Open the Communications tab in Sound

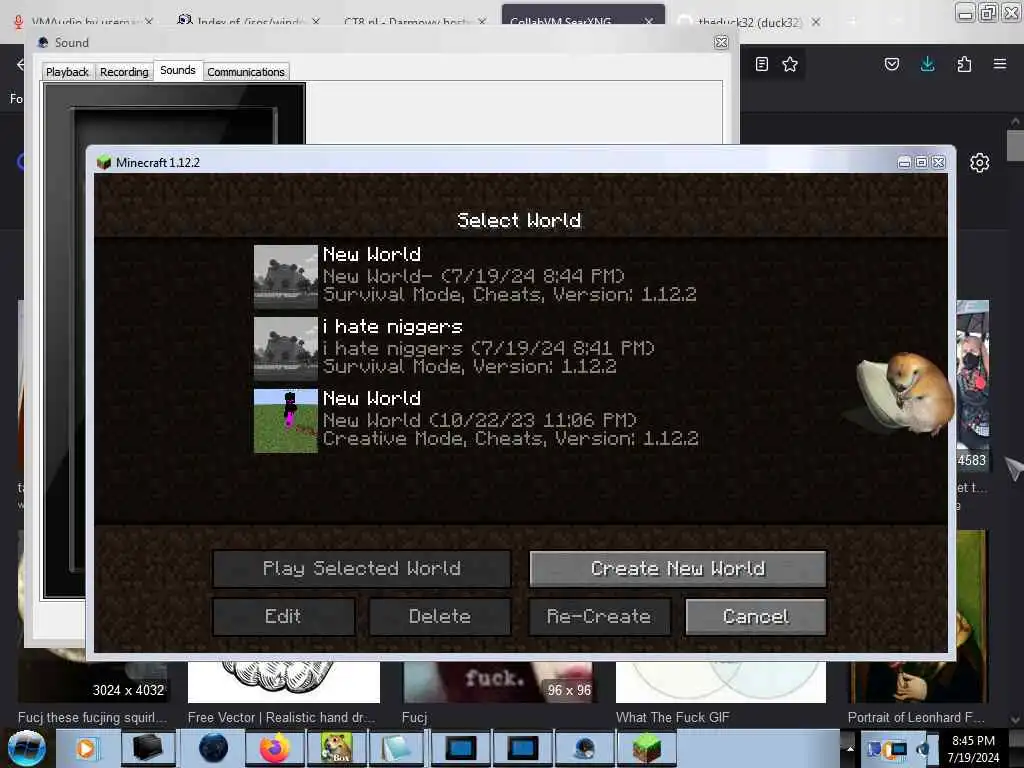246,72
